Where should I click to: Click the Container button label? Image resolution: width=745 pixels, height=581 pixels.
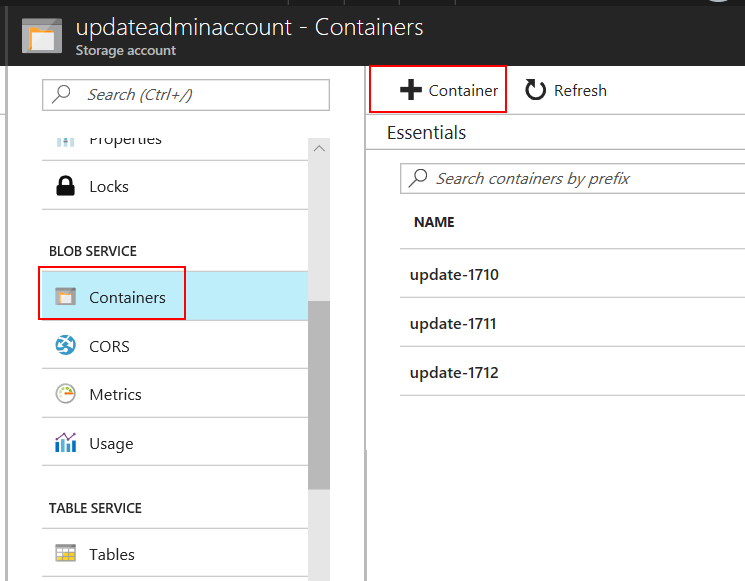point(463,90)
